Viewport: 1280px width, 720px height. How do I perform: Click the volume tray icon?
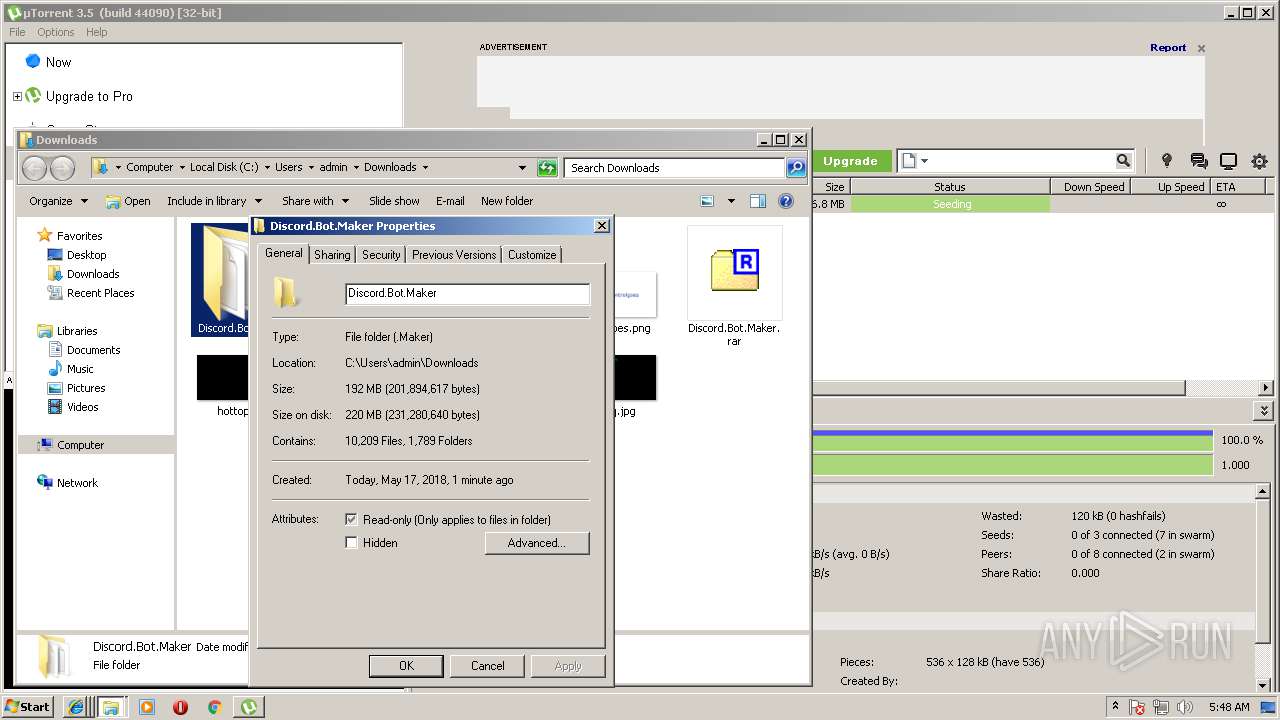pos(1184,707)
